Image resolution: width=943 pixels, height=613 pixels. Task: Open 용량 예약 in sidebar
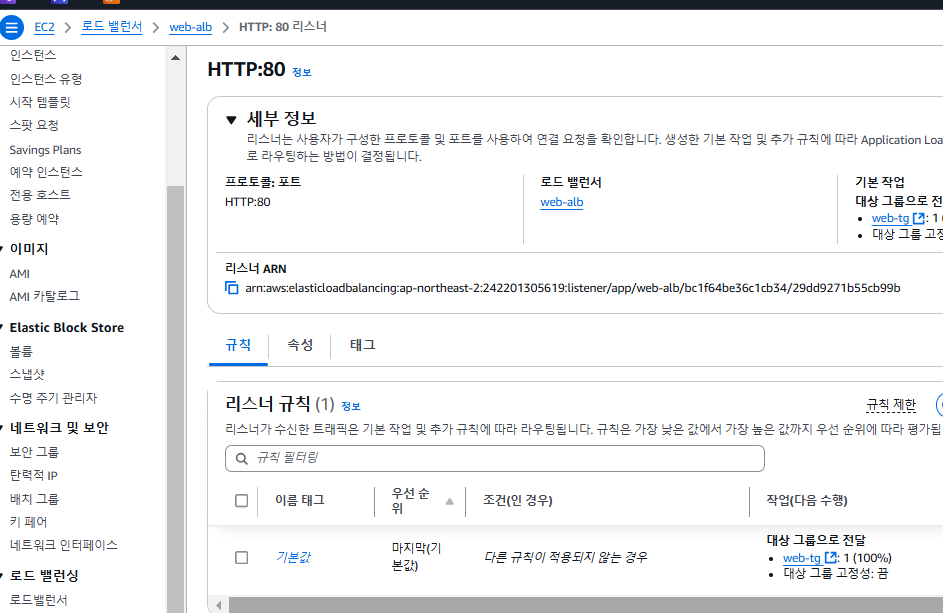coord(34,219)
